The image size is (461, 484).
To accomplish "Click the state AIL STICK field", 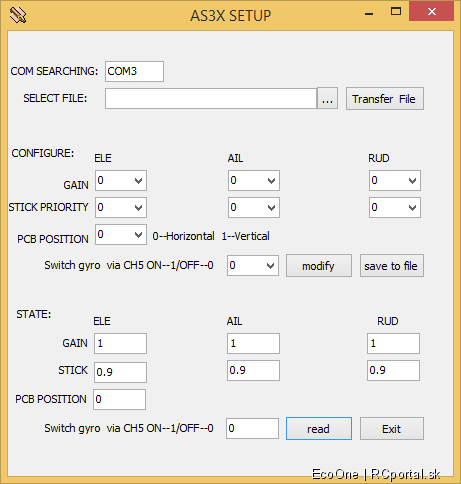I will 253,370.
